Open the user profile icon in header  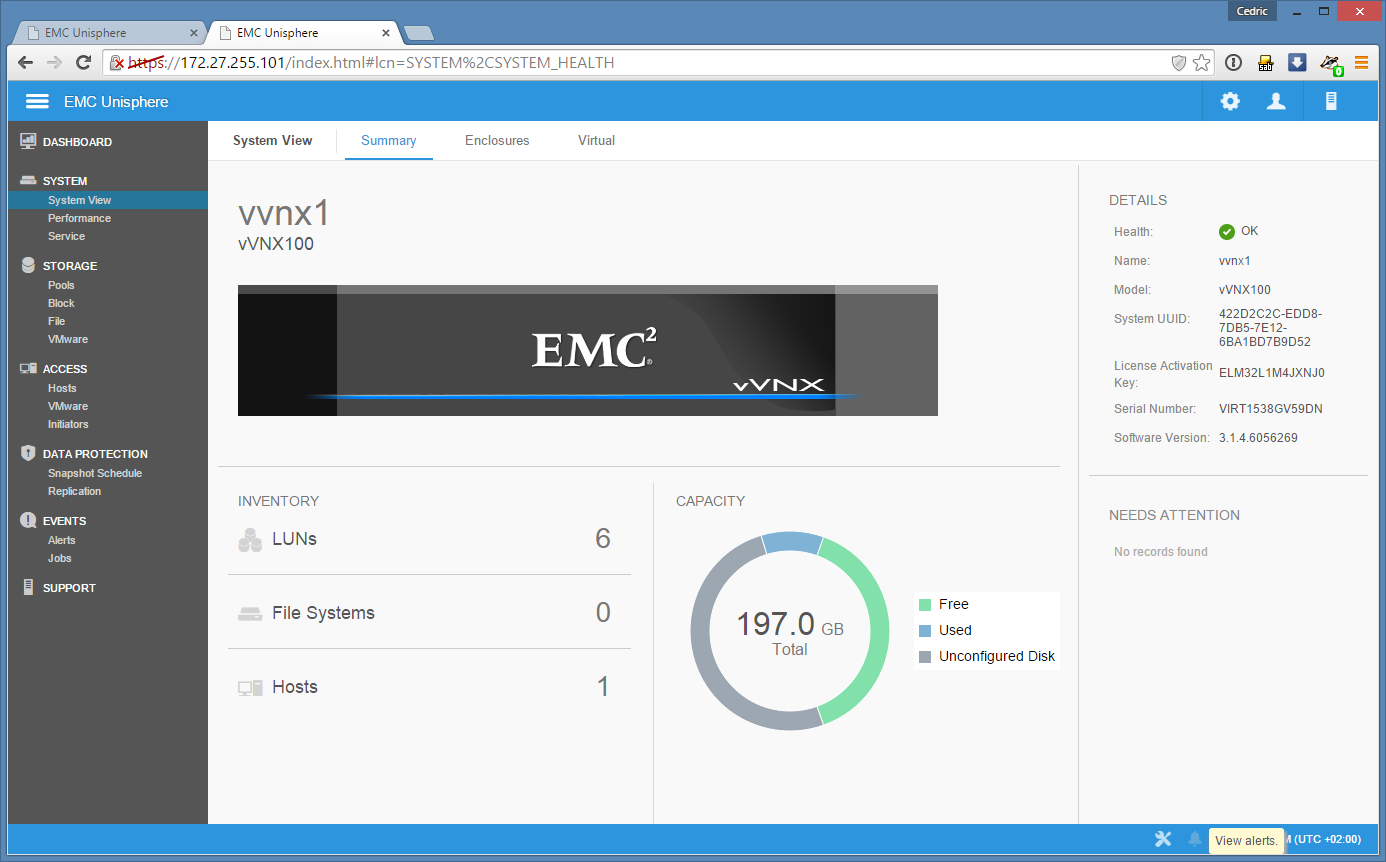coord(1276,101)
